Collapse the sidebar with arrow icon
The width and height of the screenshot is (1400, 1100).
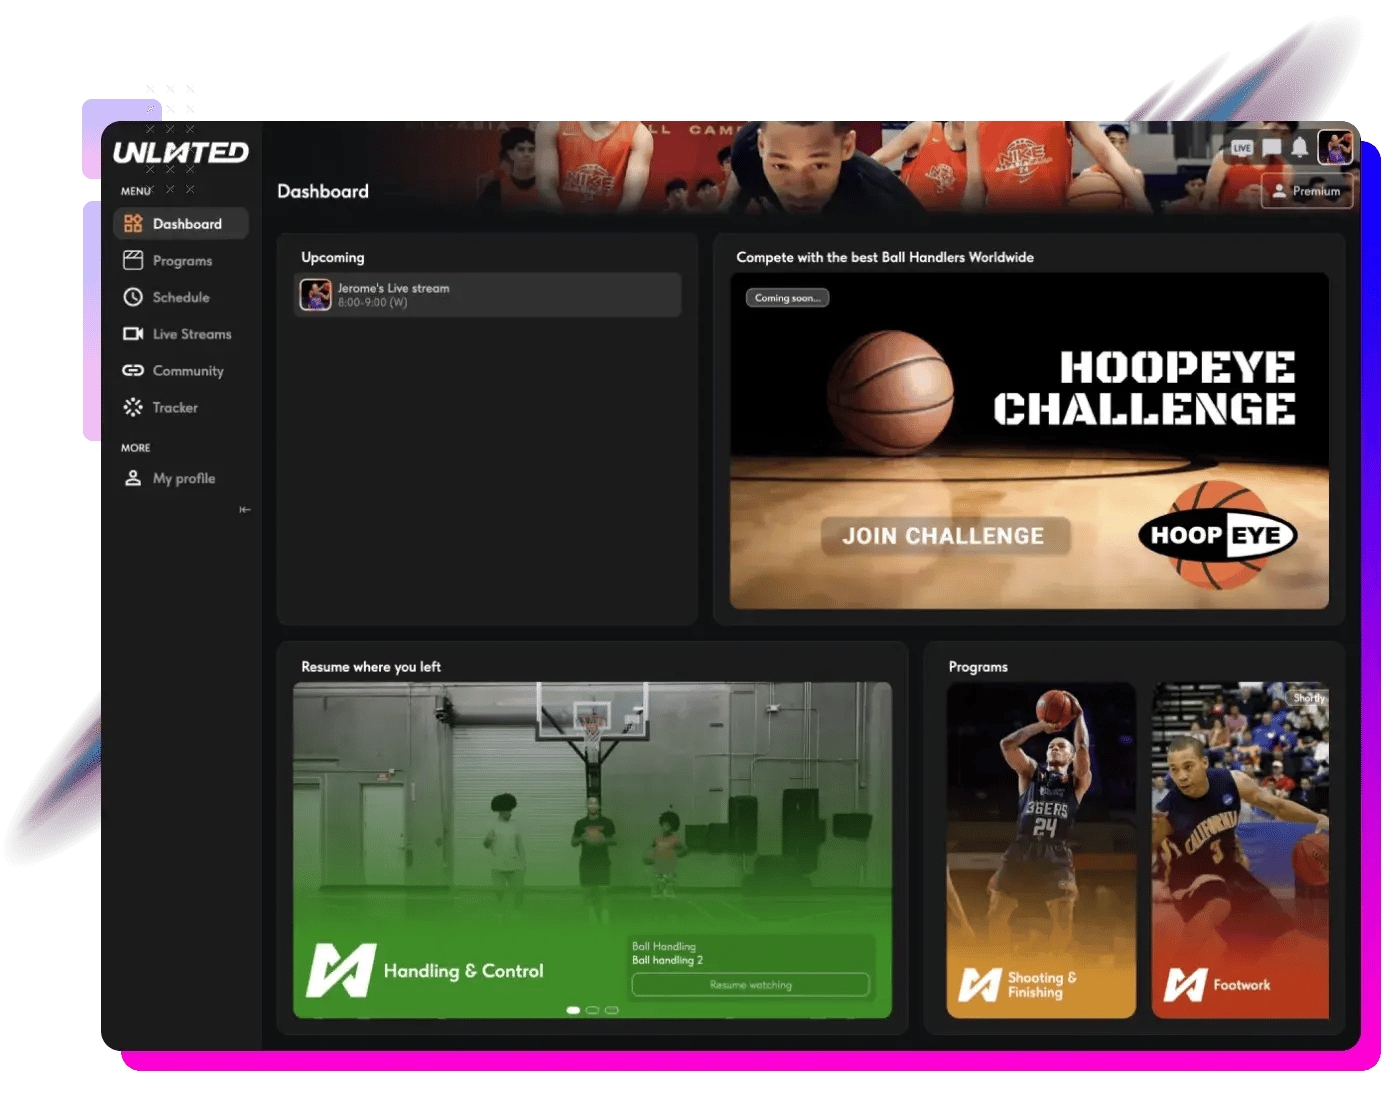click(245, 510)
